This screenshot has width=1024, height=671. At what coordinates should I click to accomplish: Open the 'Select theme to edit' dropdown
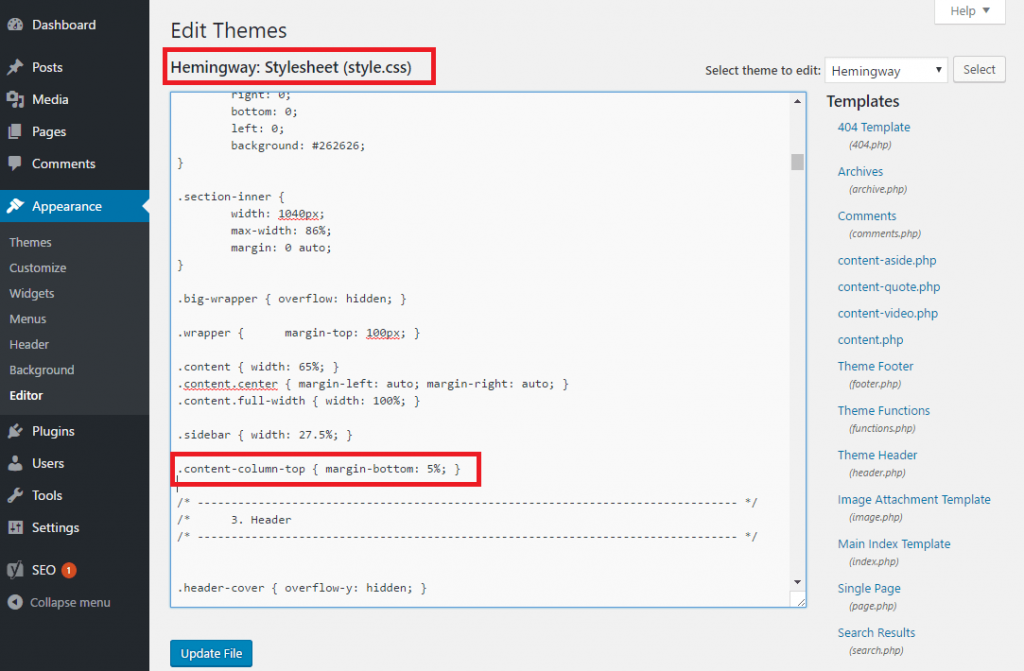[885, 69]
